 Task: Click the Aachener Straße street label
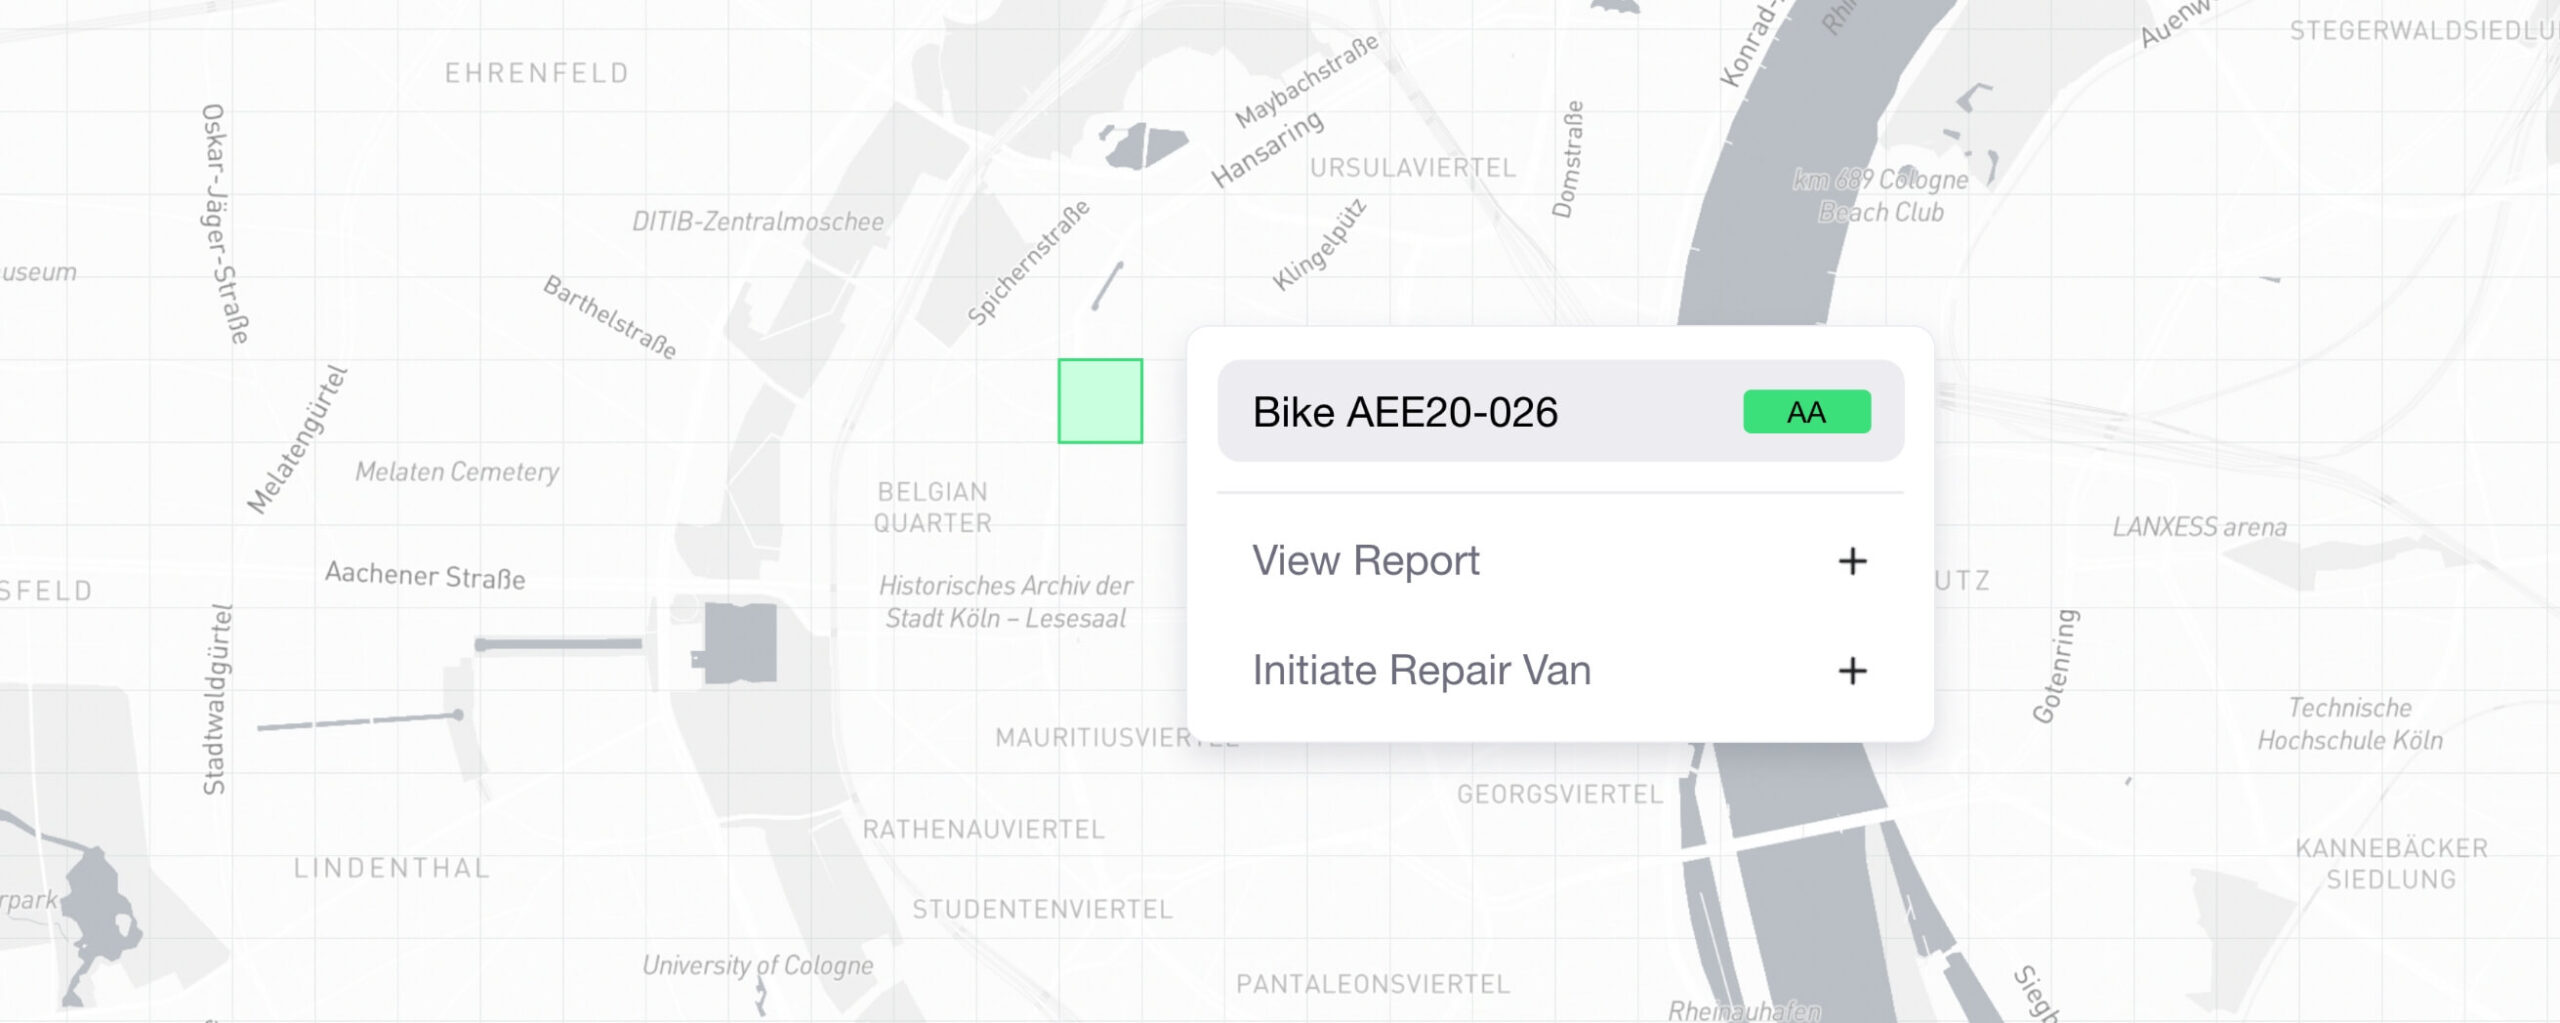click(425, 575)
